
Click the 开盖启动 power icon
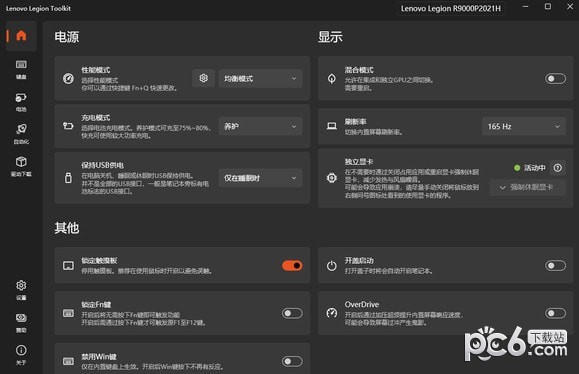pos(332,265)
